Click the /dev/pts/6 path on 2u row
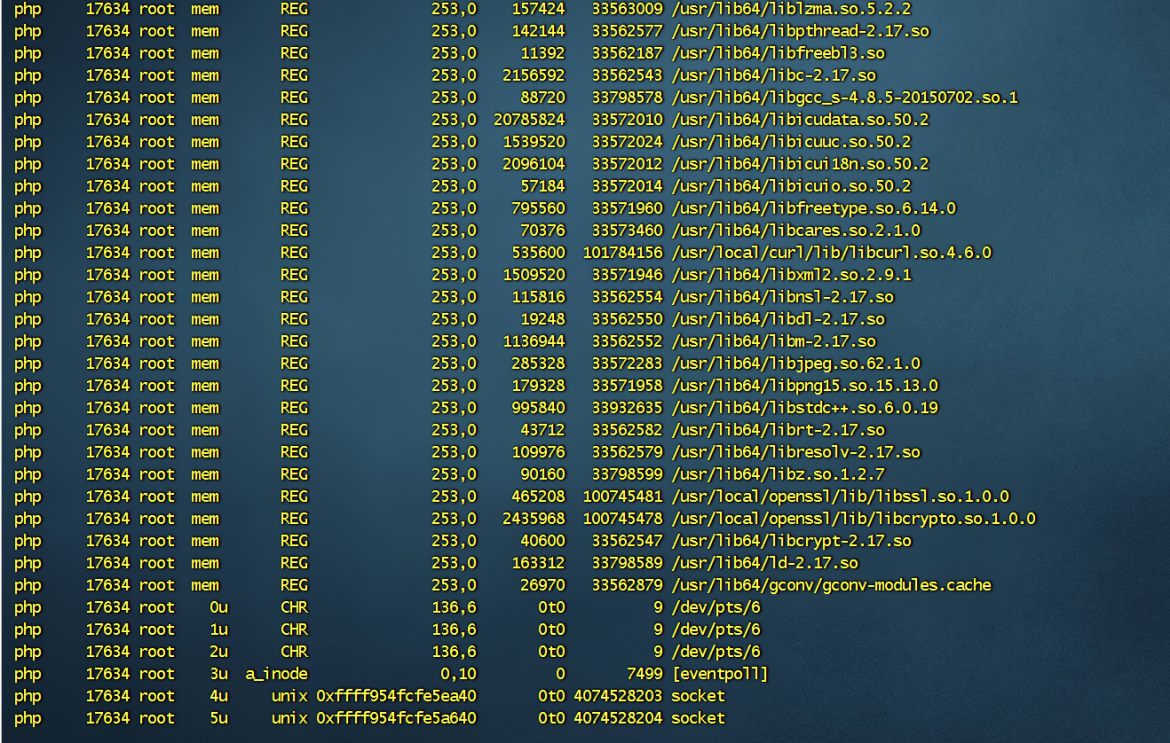 [x=716, y=652]
